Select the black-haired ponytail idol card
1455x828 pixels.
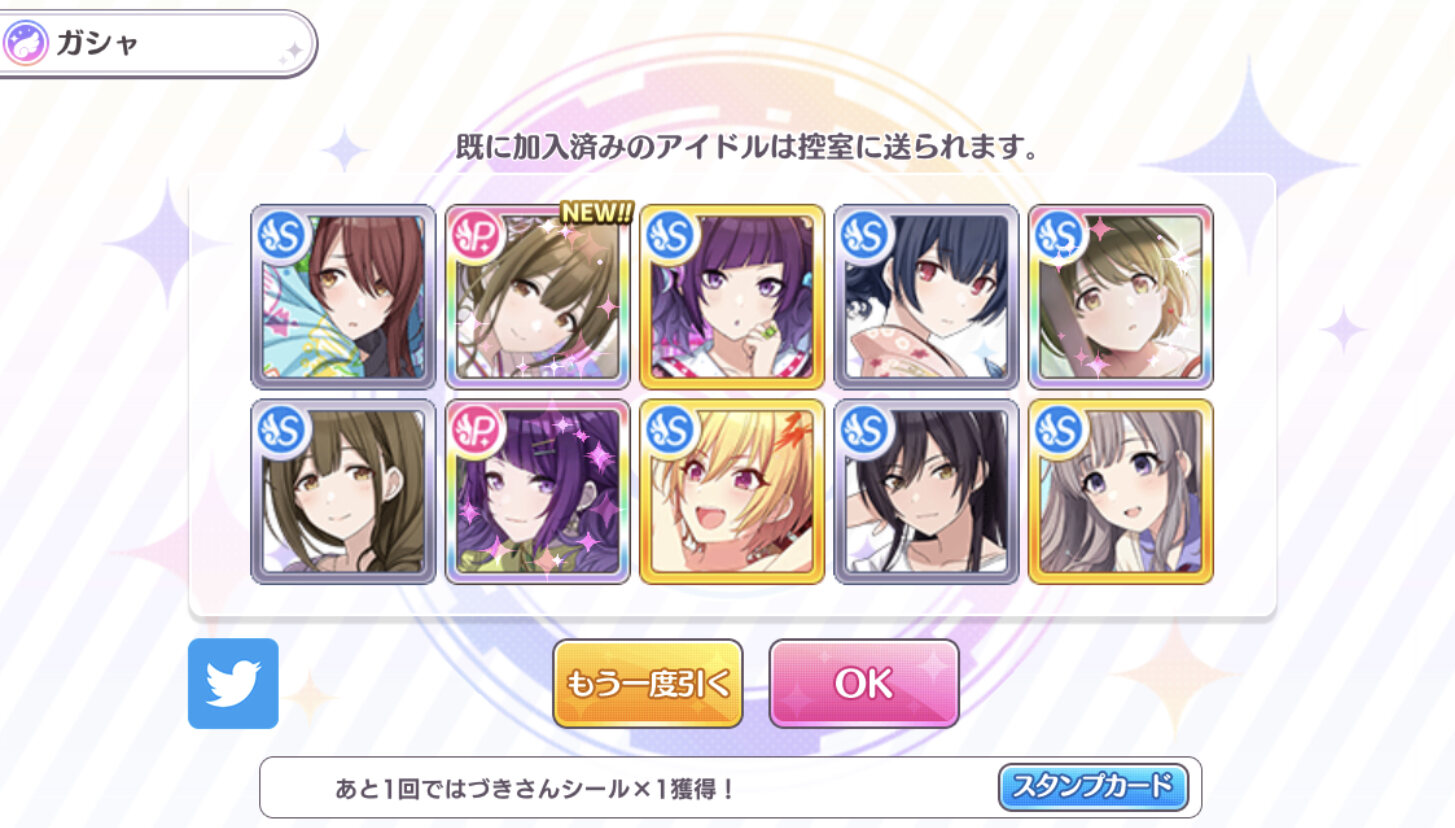coord(926,491)
